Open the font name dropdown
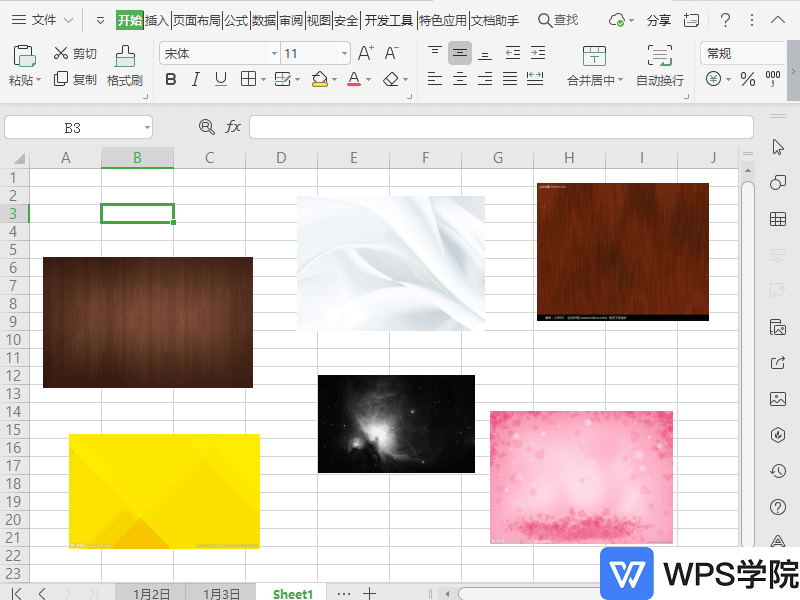The width and height of the screenshot is (800, 600). pos(274,54)
